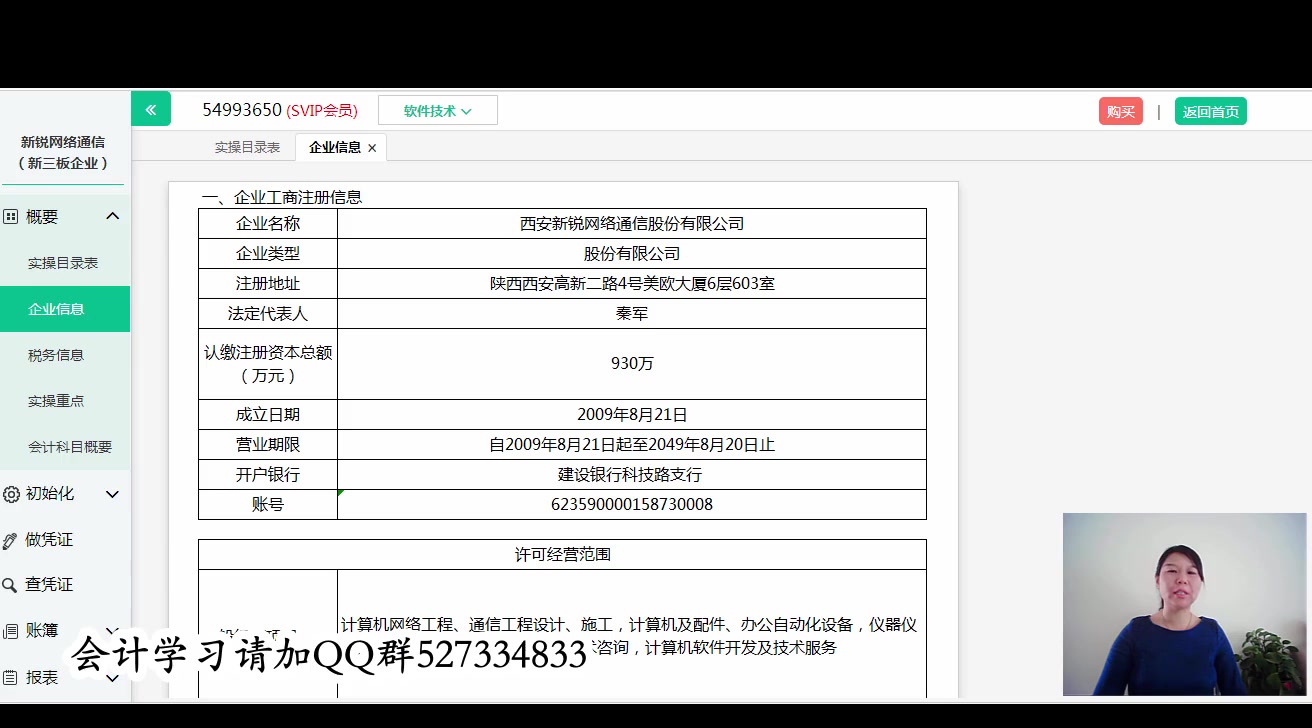The height and width of the screenshot is (728, 1312).
Task: Click the red 购买 button
Action: coord(1120,111)
